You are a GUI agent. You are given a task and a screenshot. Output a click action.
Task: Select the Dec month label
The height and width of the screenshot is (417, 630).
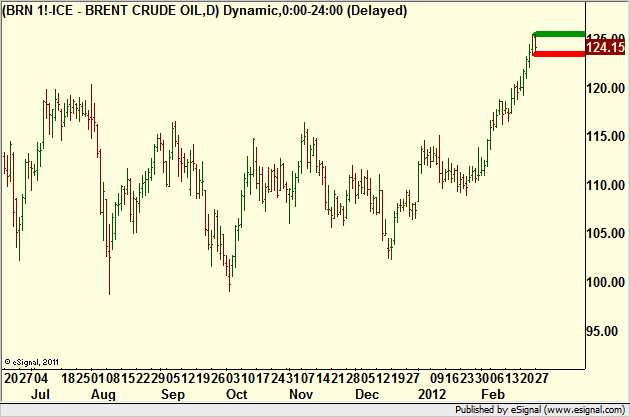click(x=366, y=394)
